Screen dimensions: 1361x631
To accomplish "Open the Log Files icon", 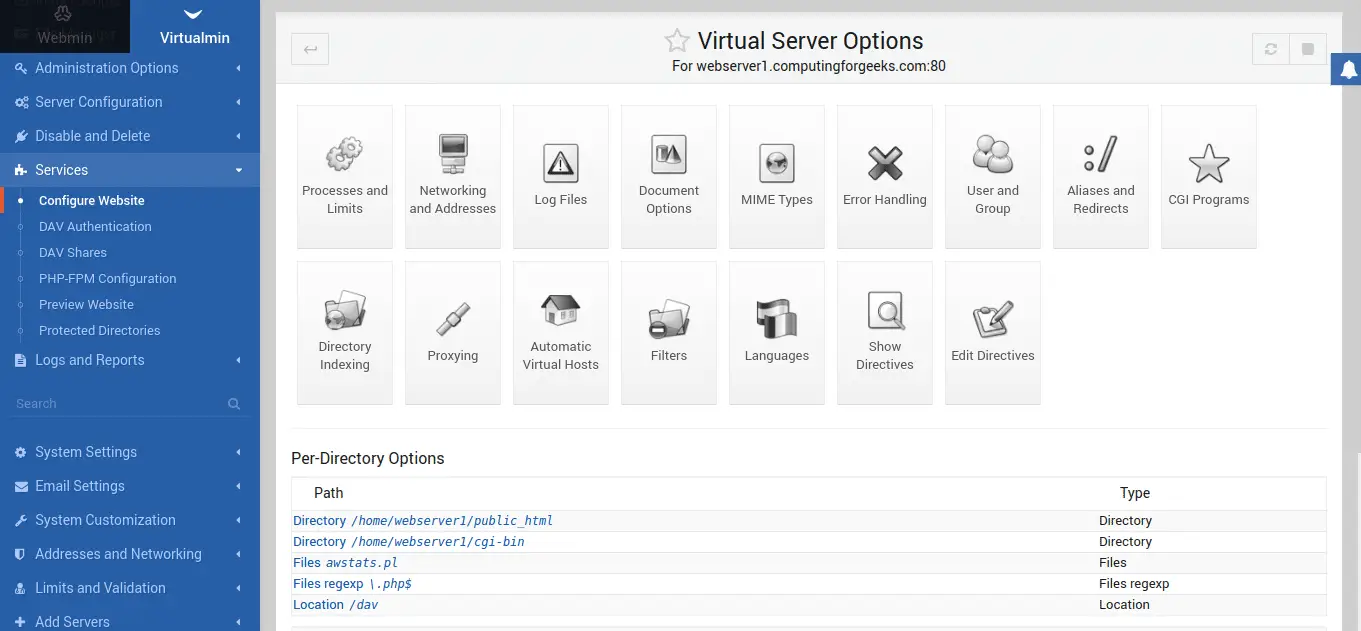I will 561,177.
